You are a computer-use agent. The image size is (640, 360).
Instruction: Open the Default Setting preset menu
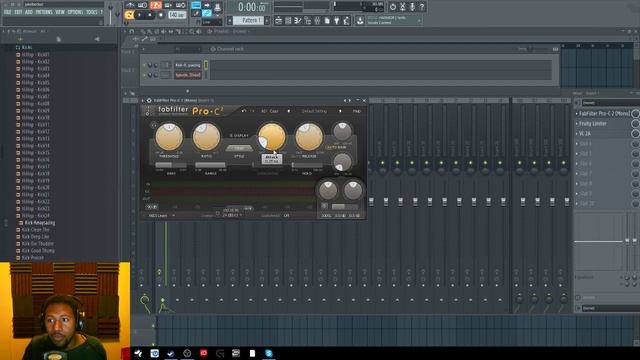point(314,111)
